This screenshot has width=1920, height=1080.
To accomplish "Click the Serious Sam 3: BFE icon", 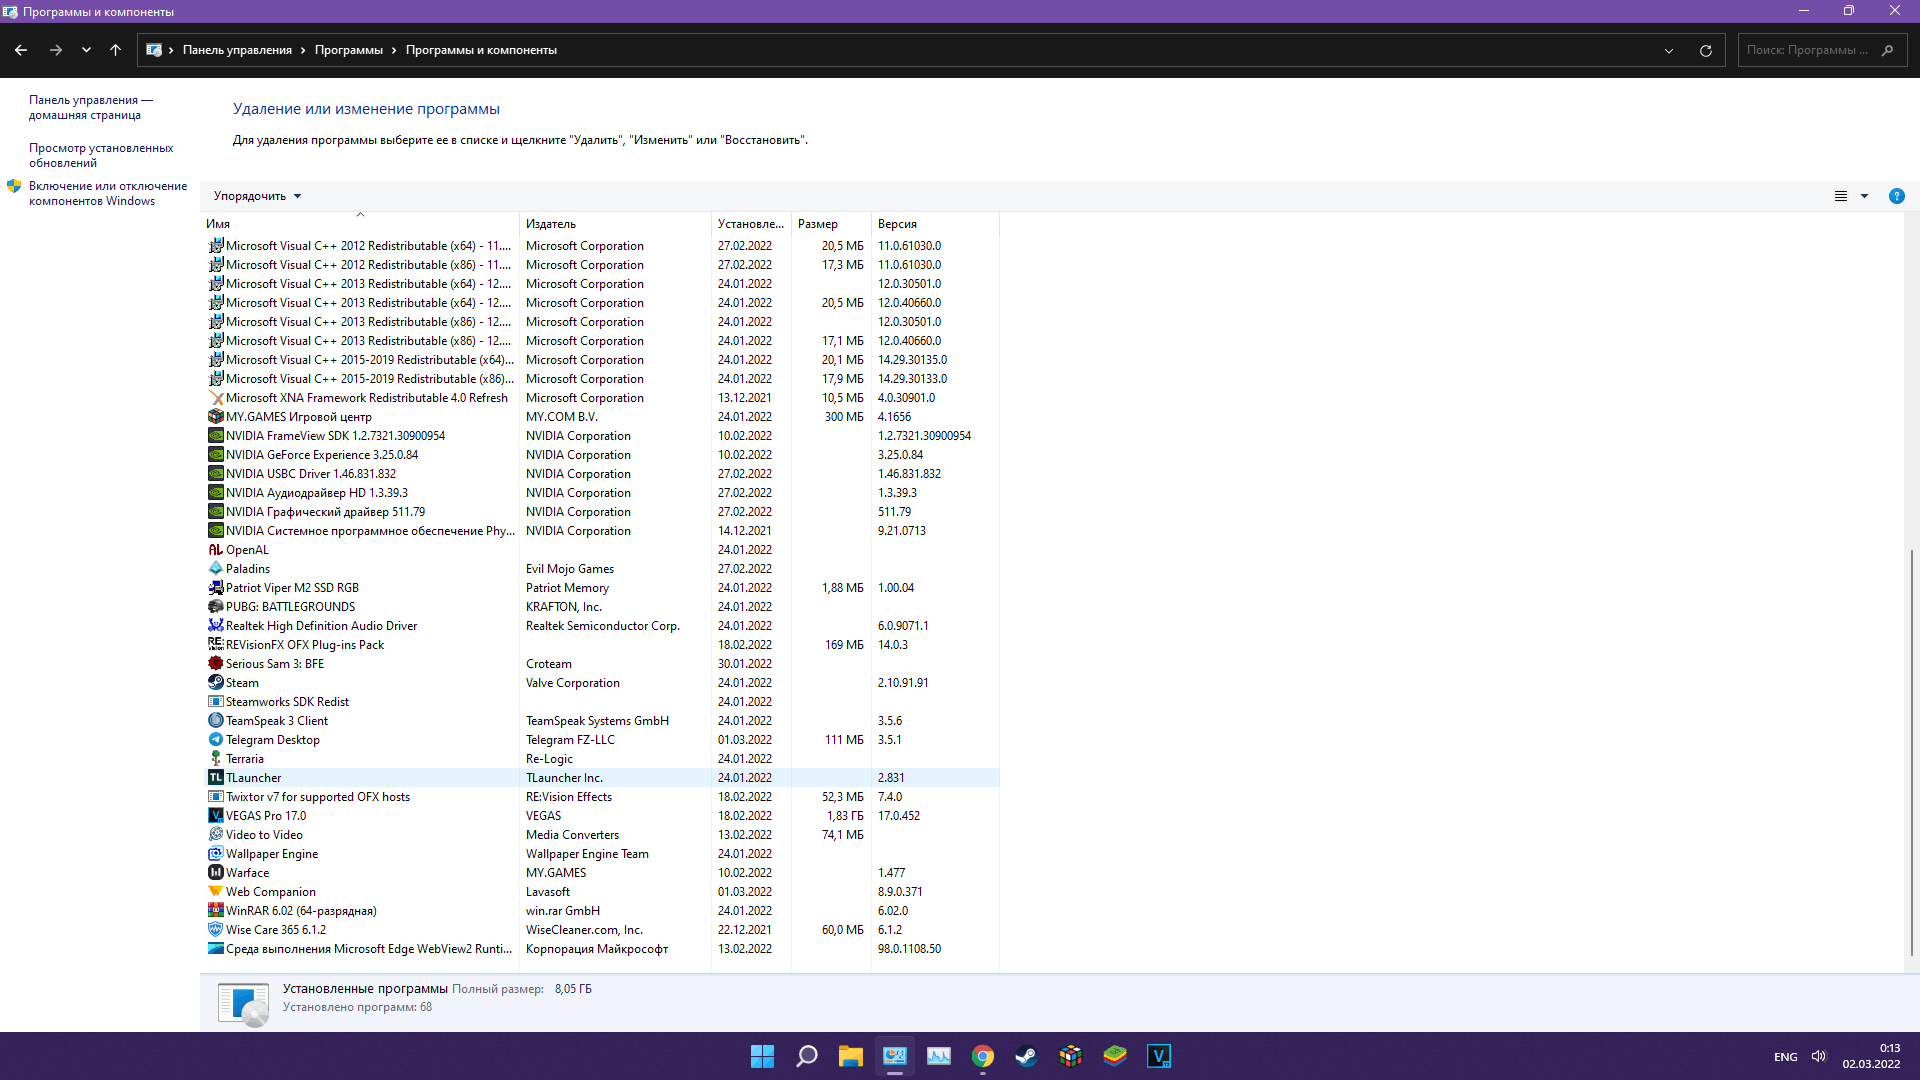I will tap(215, 663).
